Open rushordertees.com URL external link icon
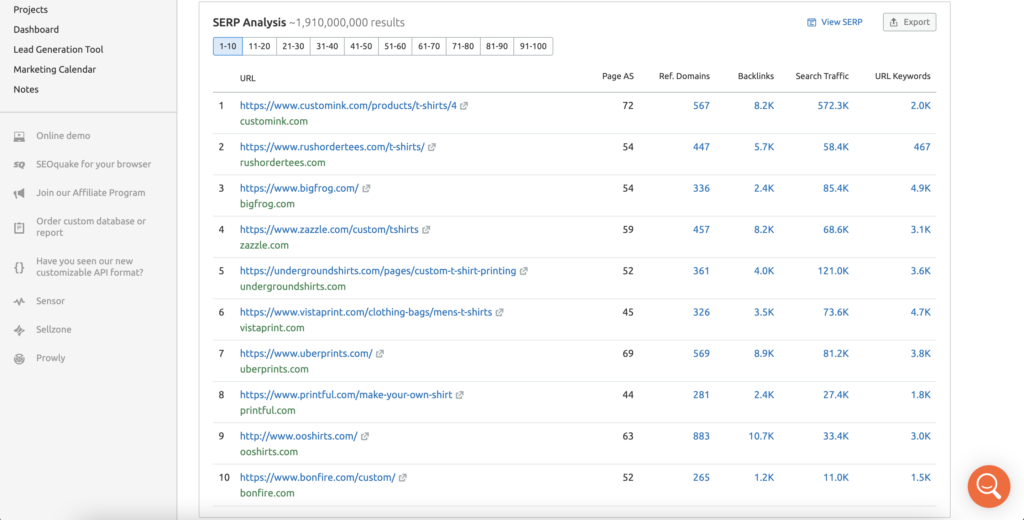This screenshot has height=520, width=1024. [432, 147]
